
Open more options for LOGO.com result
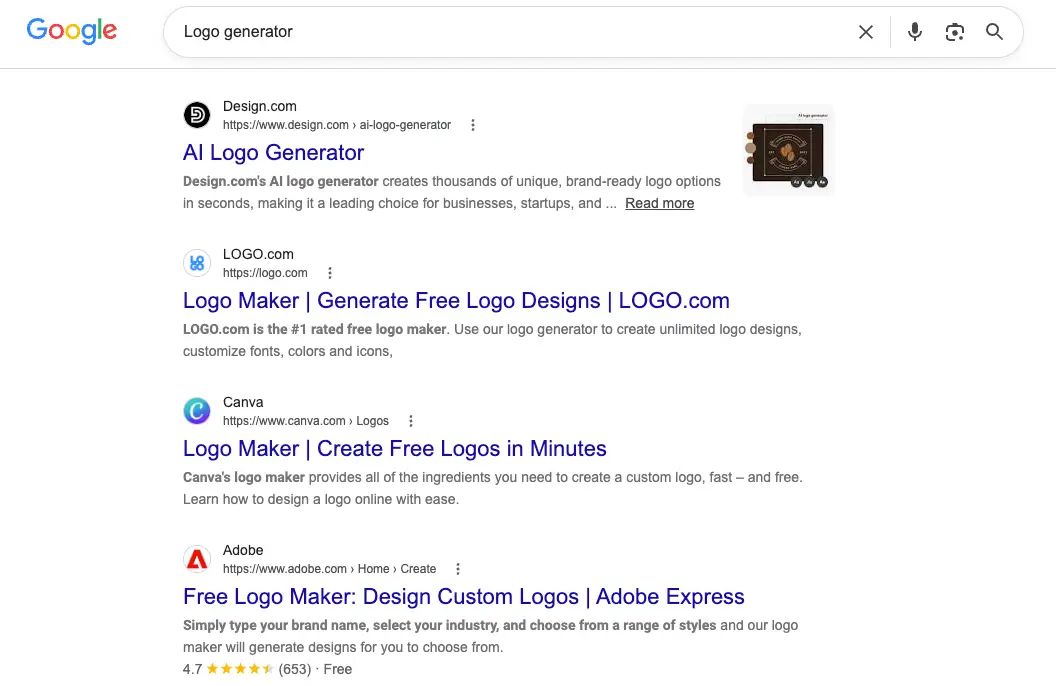tap(329, 273)
